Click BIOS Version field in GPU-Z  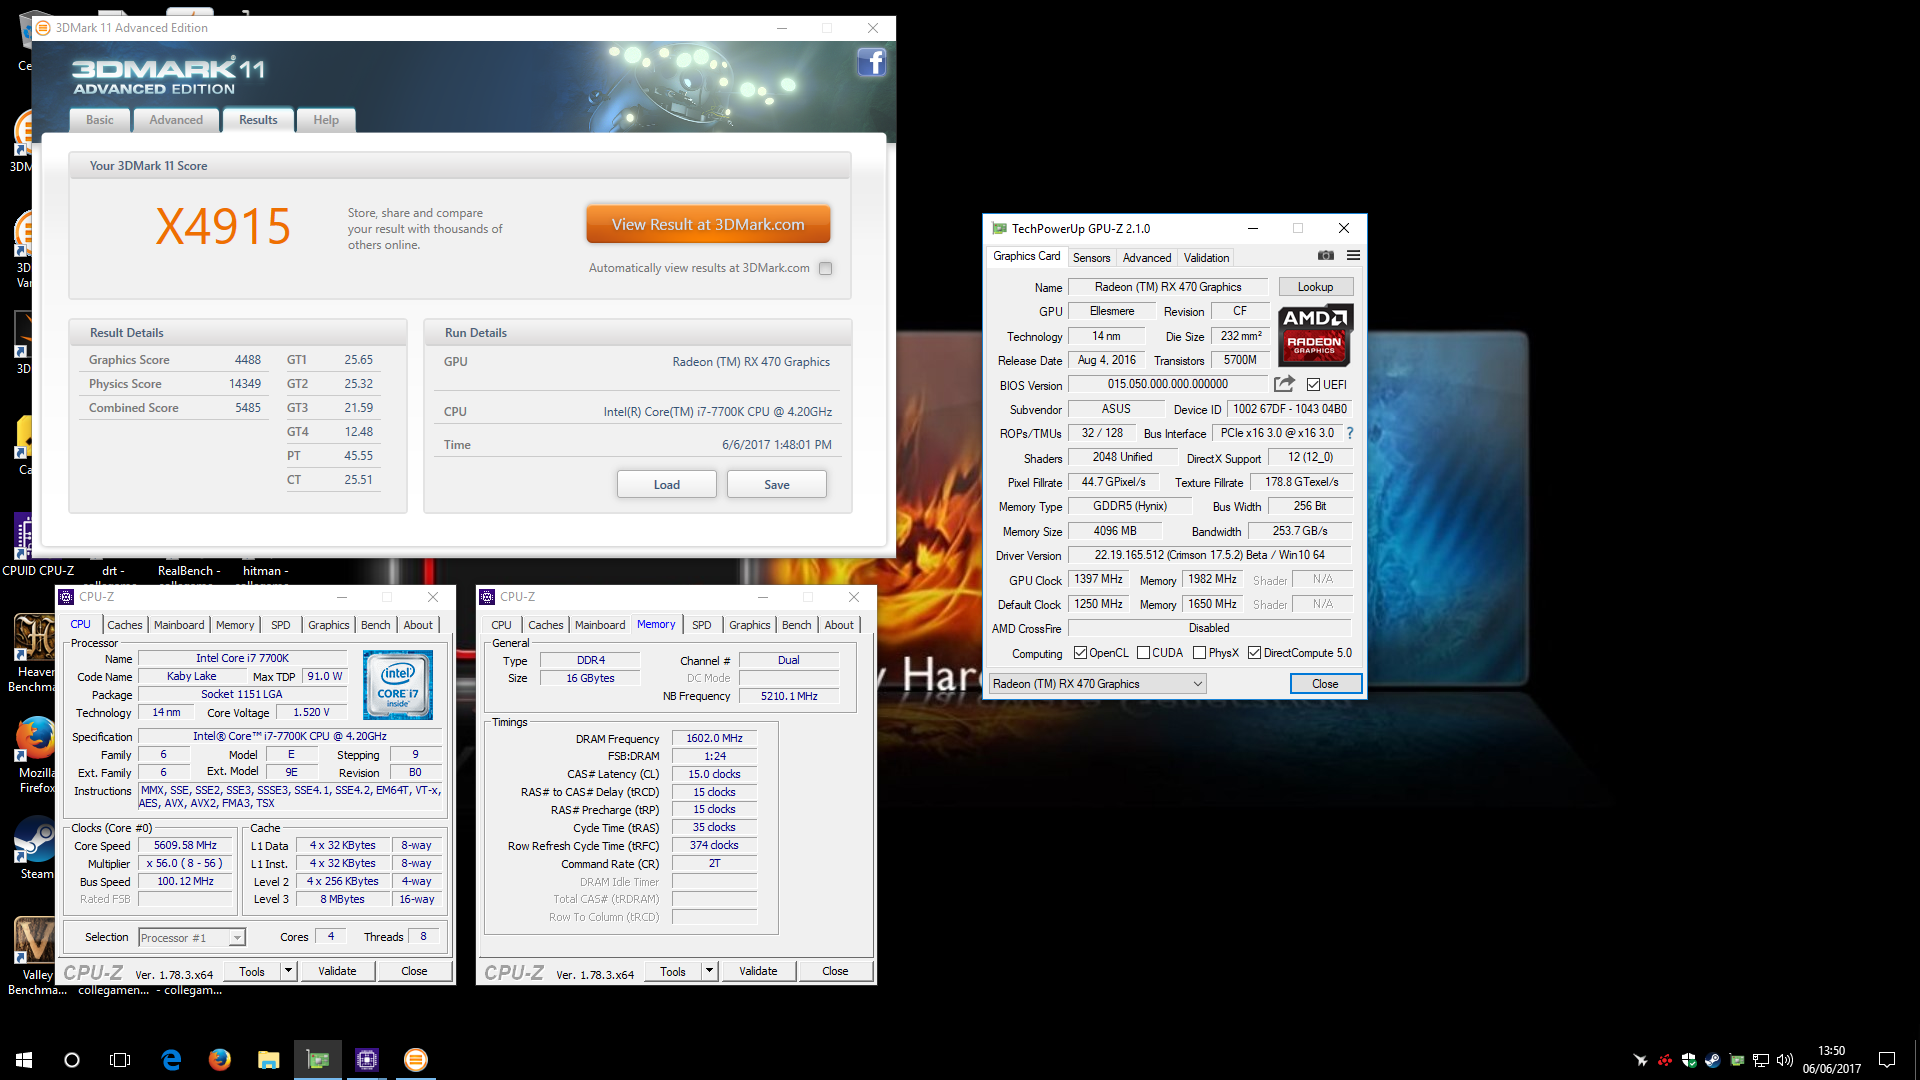pos(1168,384)
